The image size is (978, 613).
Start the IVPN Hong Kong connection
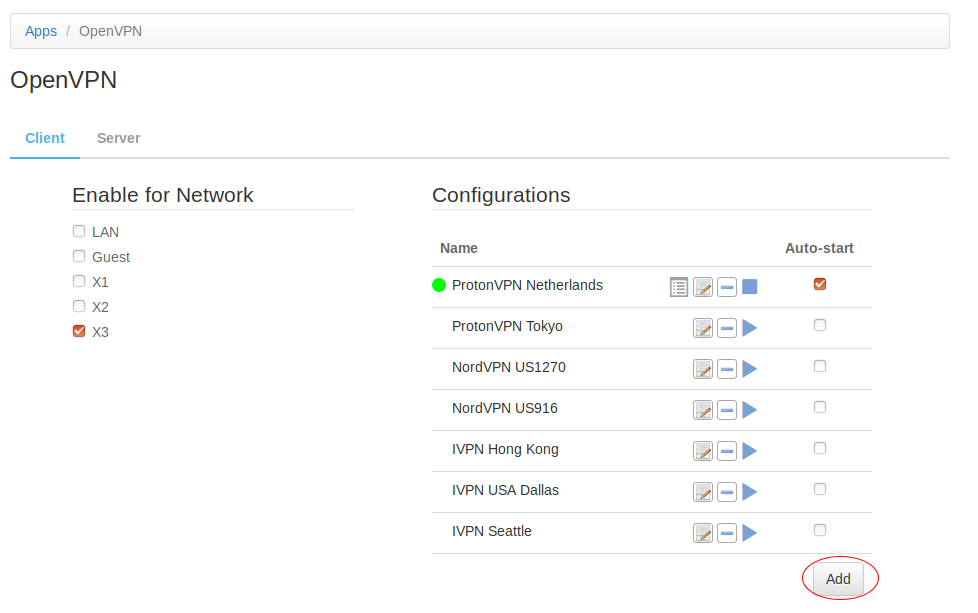[x=750, y=451]
